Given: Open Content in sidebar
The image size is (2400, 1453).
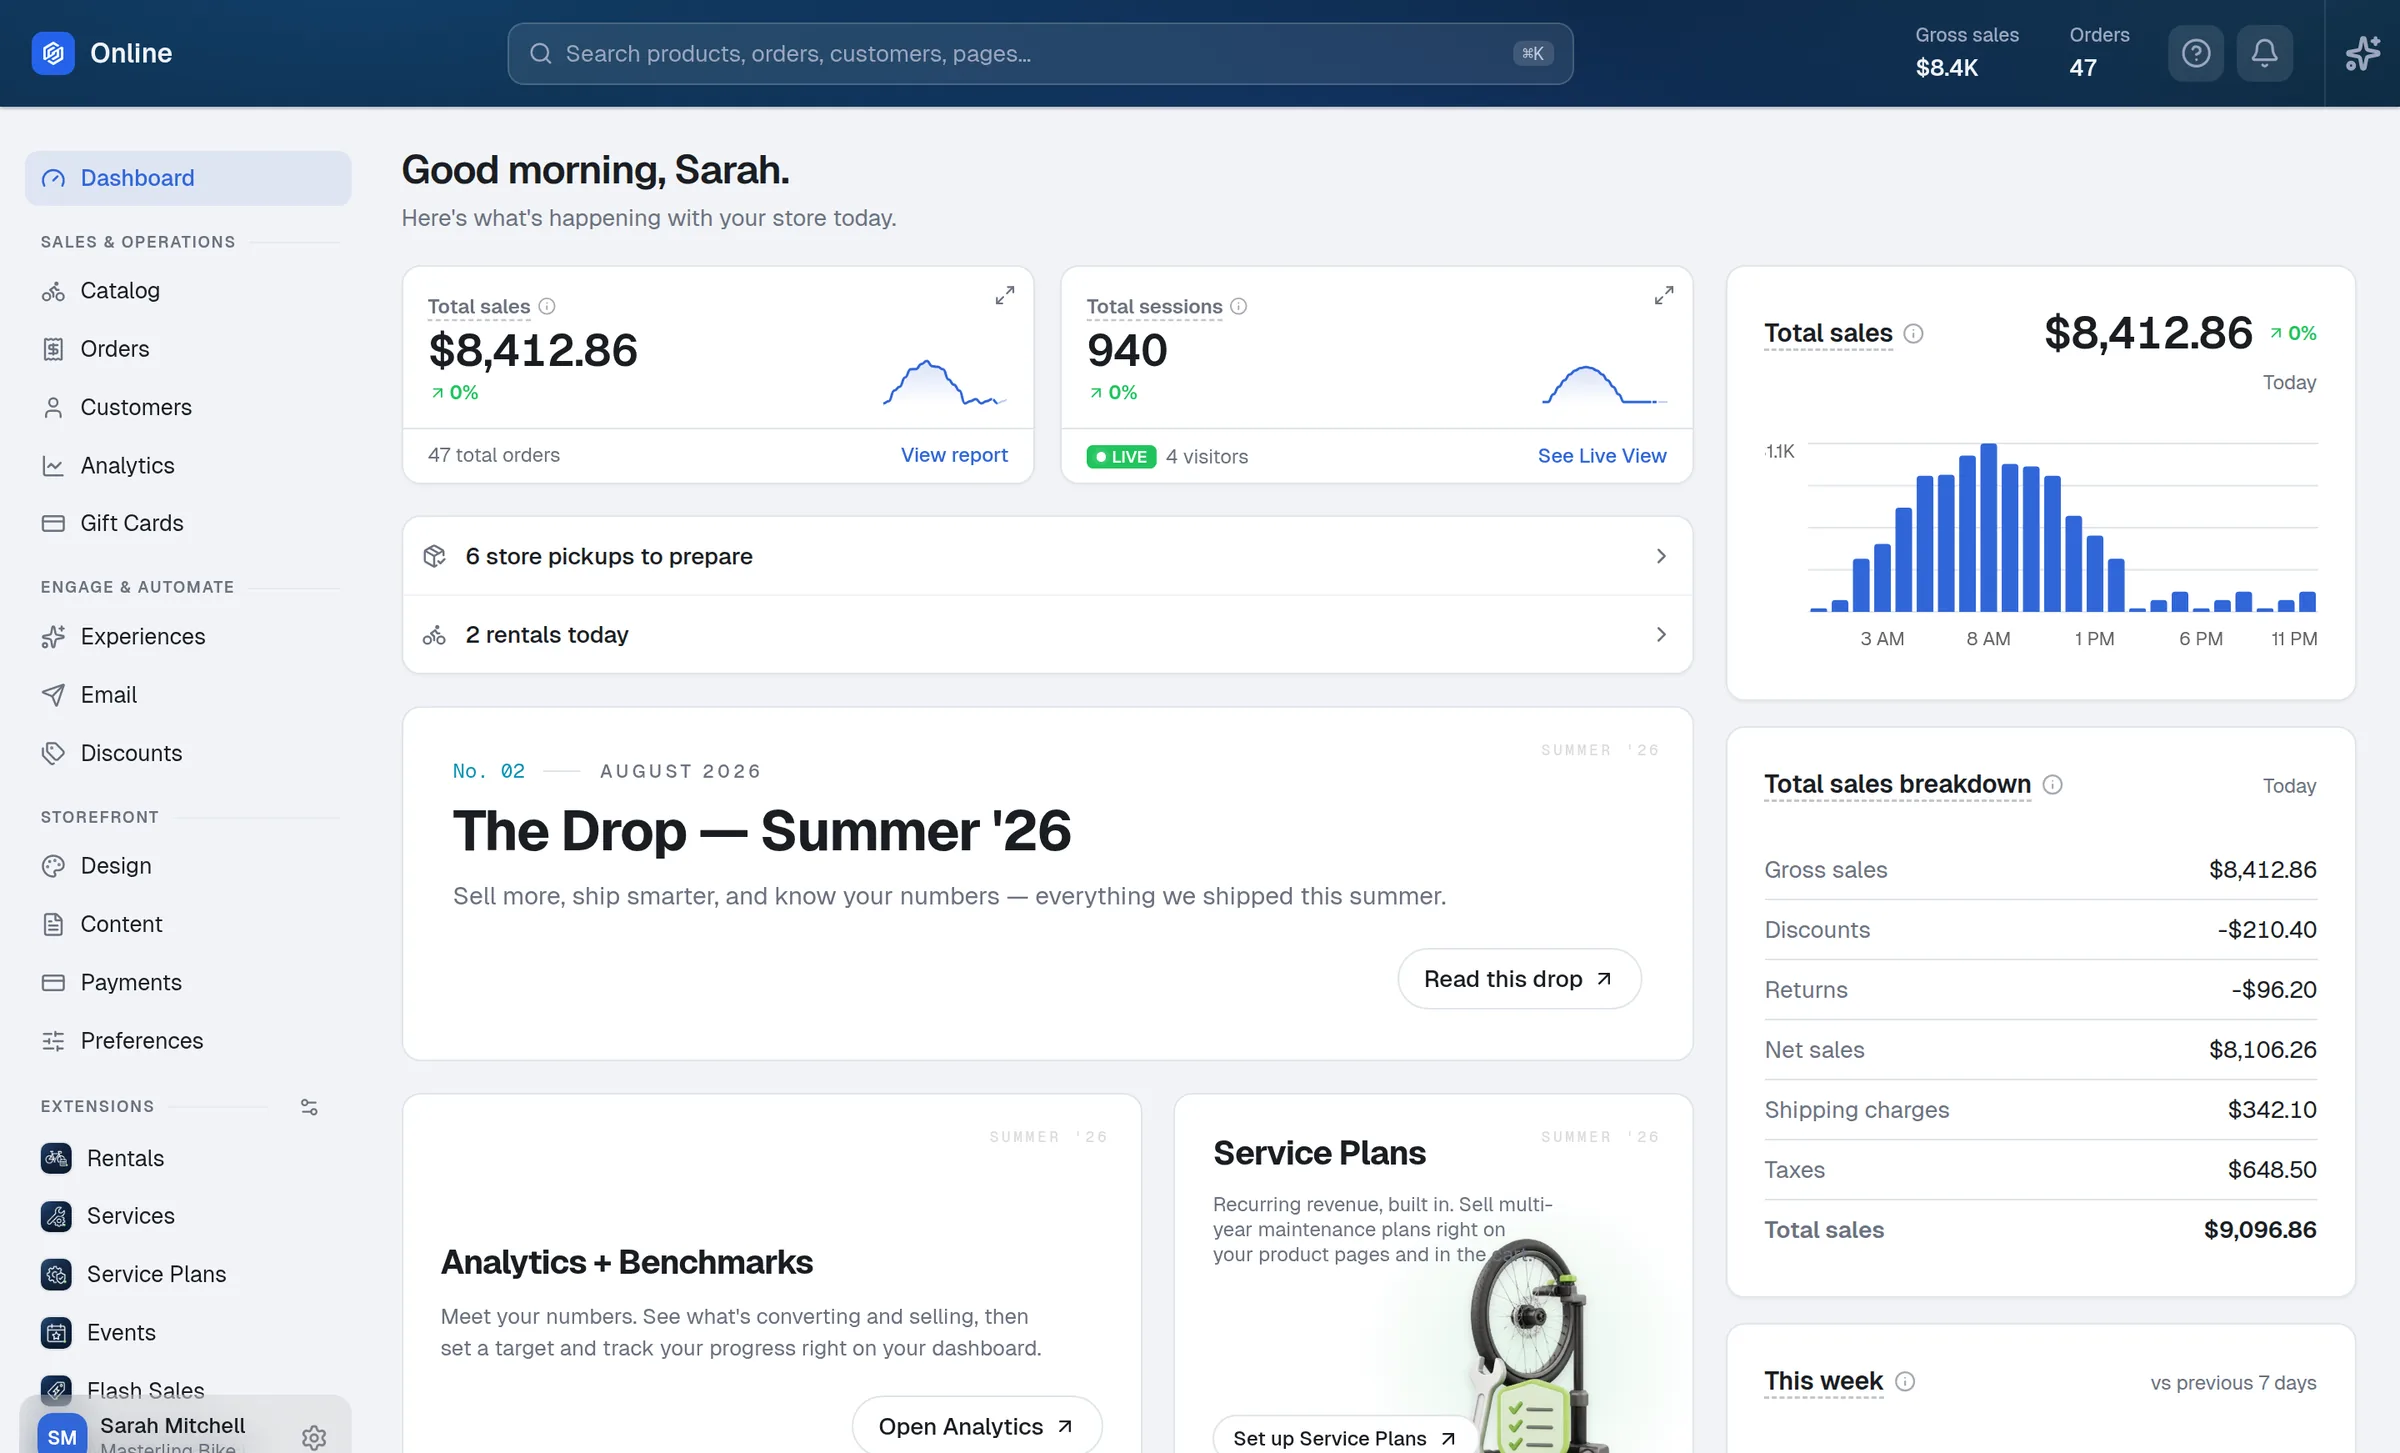Looking at the screenshot, I should tap(188, 924).
